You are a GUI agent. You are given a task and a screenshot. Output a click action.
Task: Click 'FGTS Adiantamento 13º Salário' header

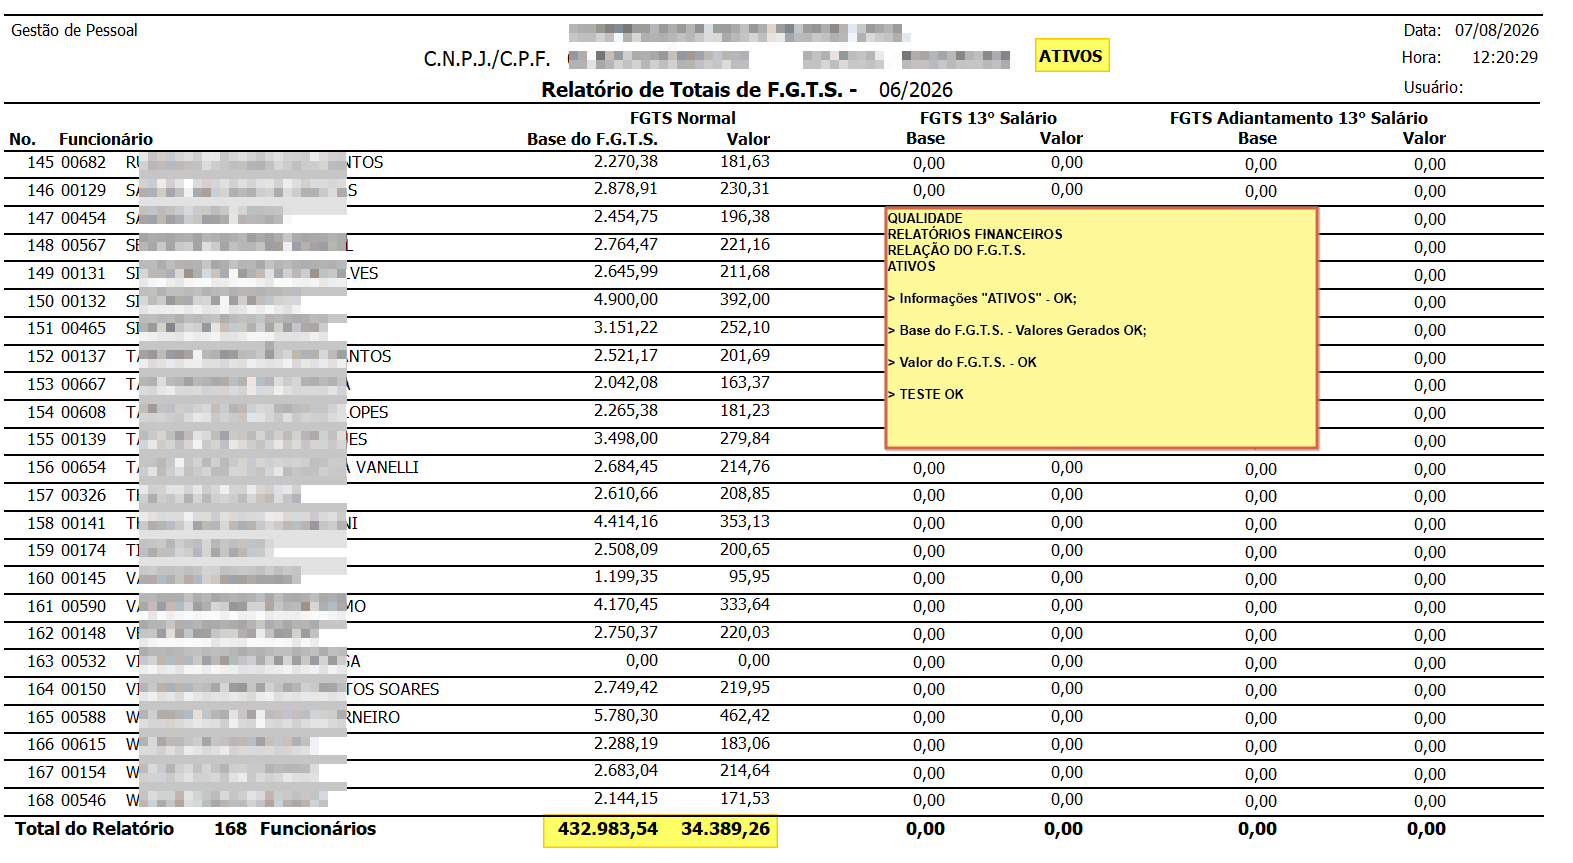coord(1298,118)
